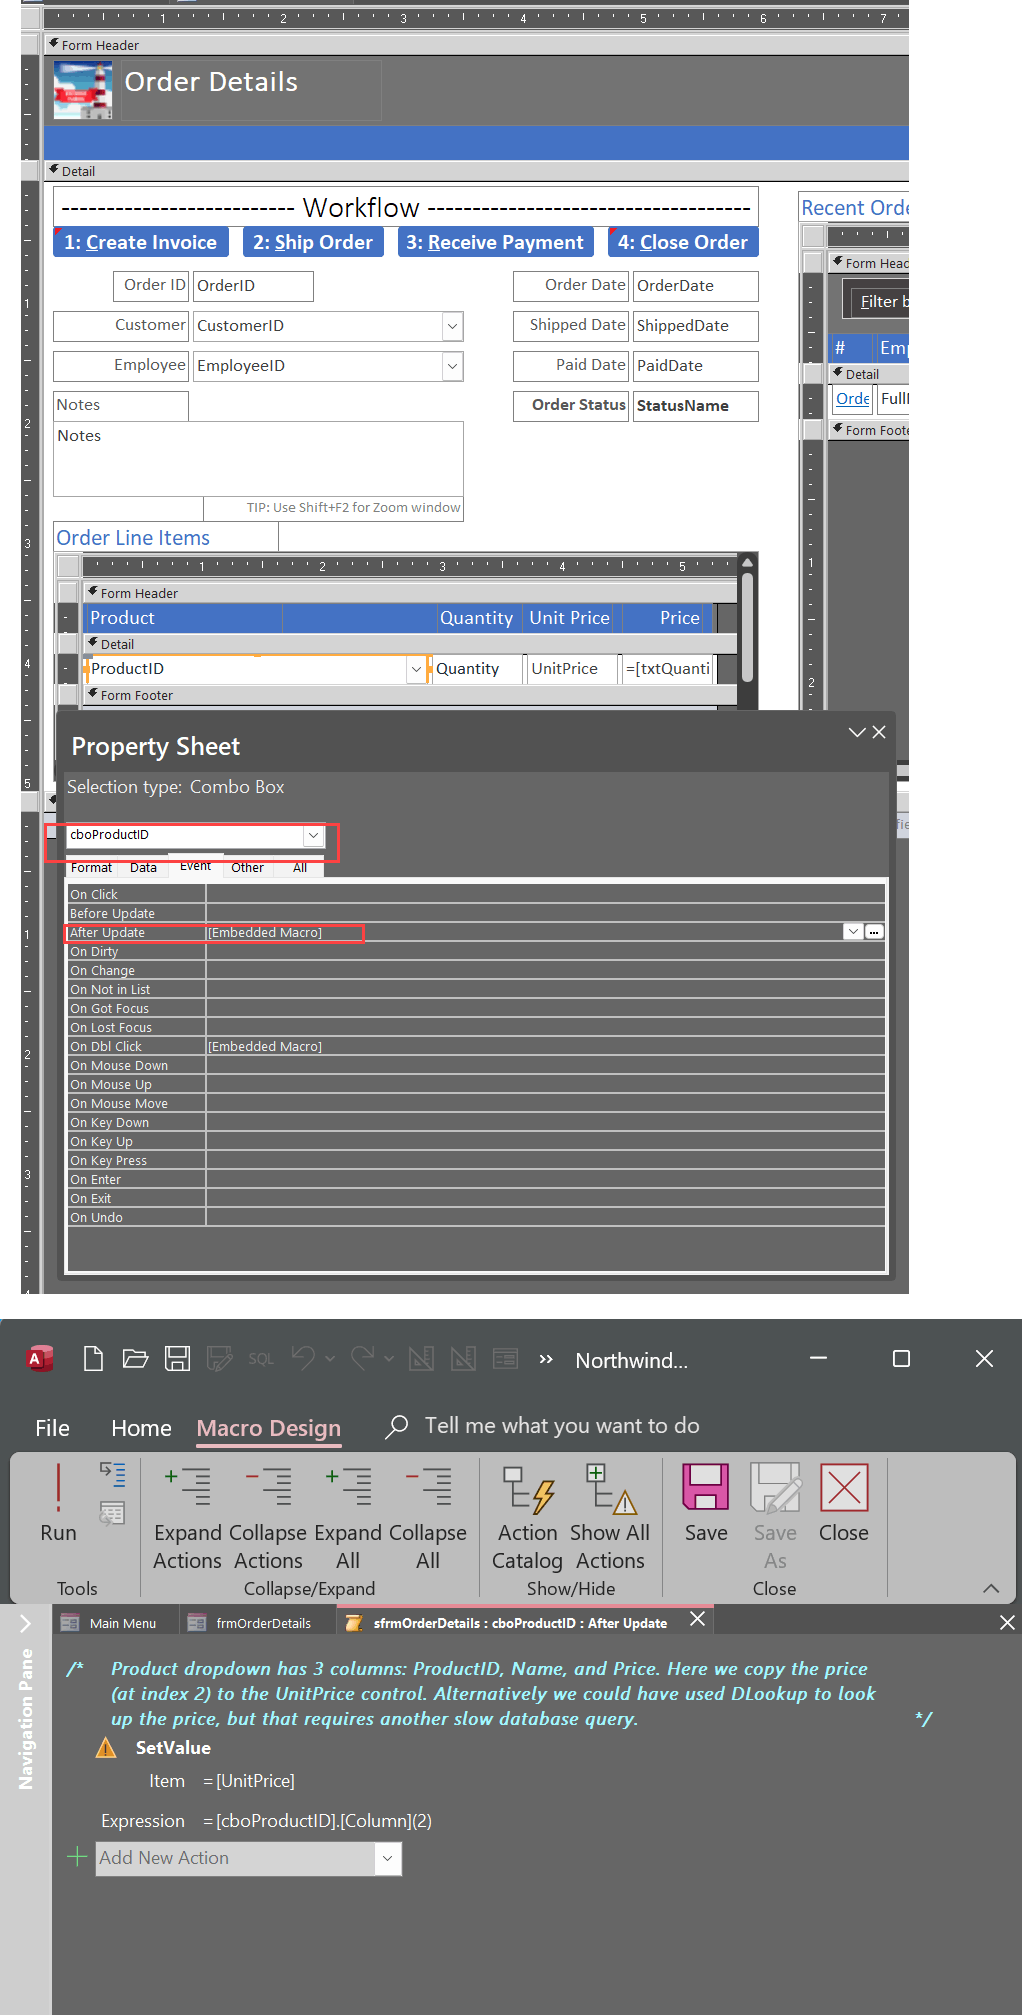Click the Orde link in Recent Orders subform
This screenshot has height=2015, width=1022.
pos(853,399)
